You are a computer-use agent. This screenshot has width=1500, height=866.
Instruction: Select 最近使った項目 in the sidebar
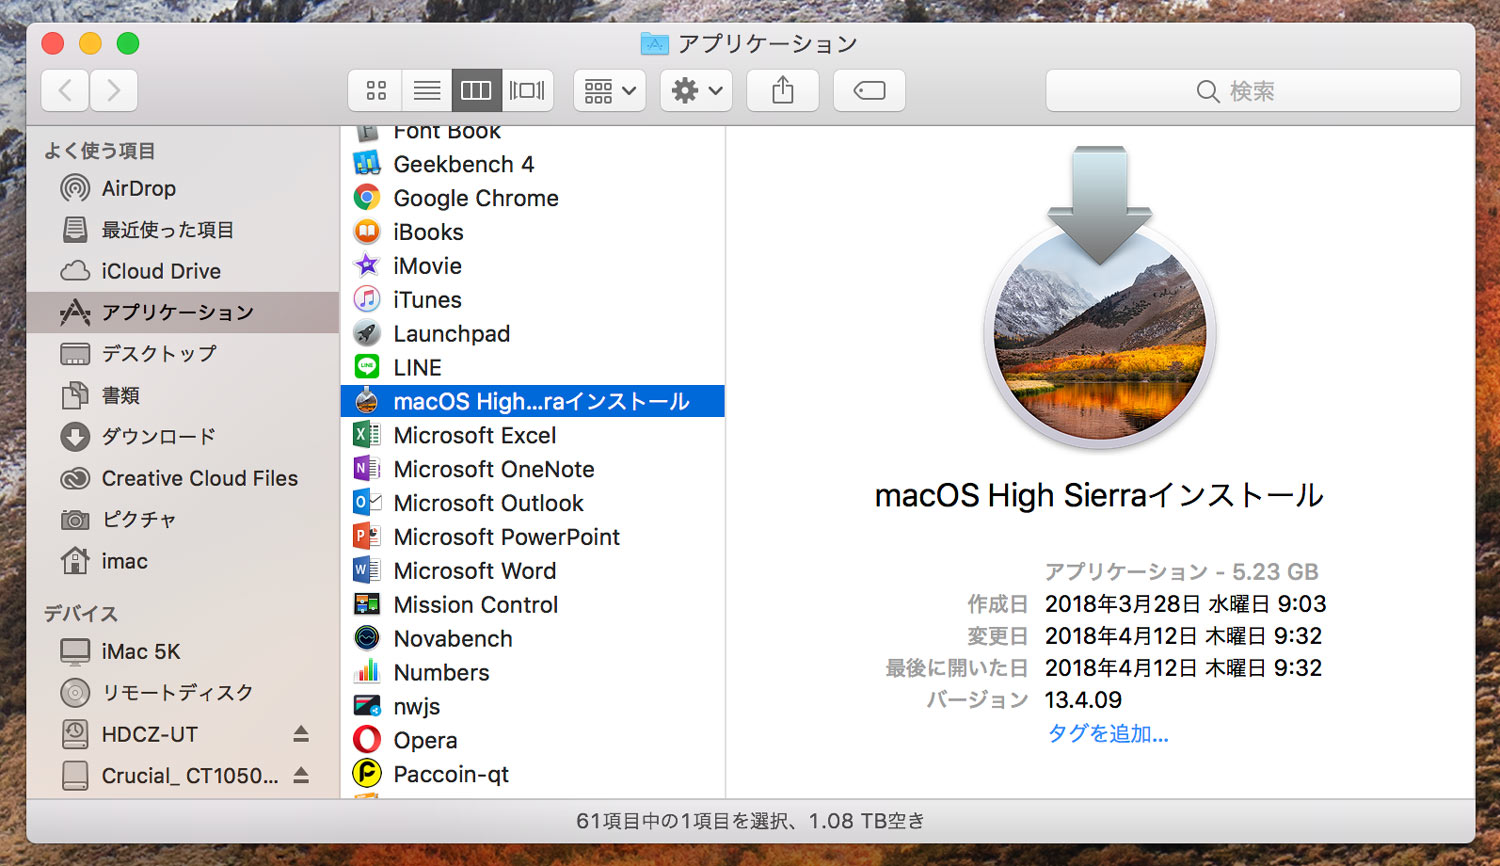coord(183,230)
